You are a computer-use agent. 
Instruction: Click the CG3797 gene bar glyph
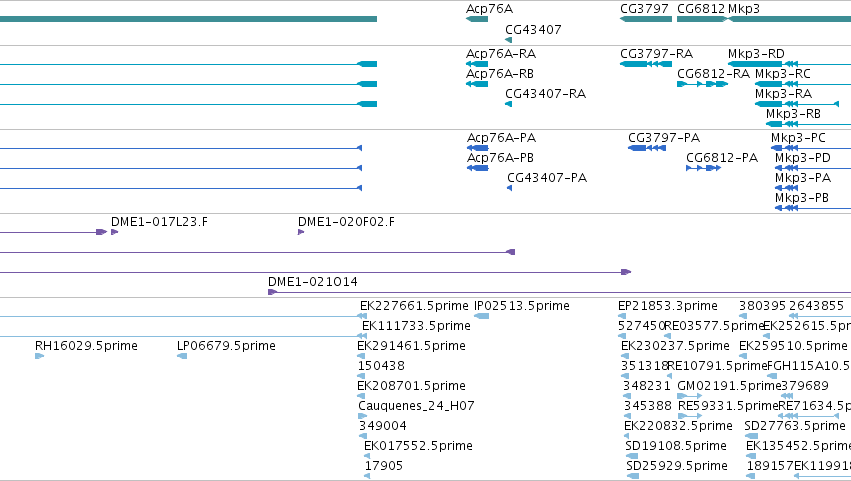(646, 20)
